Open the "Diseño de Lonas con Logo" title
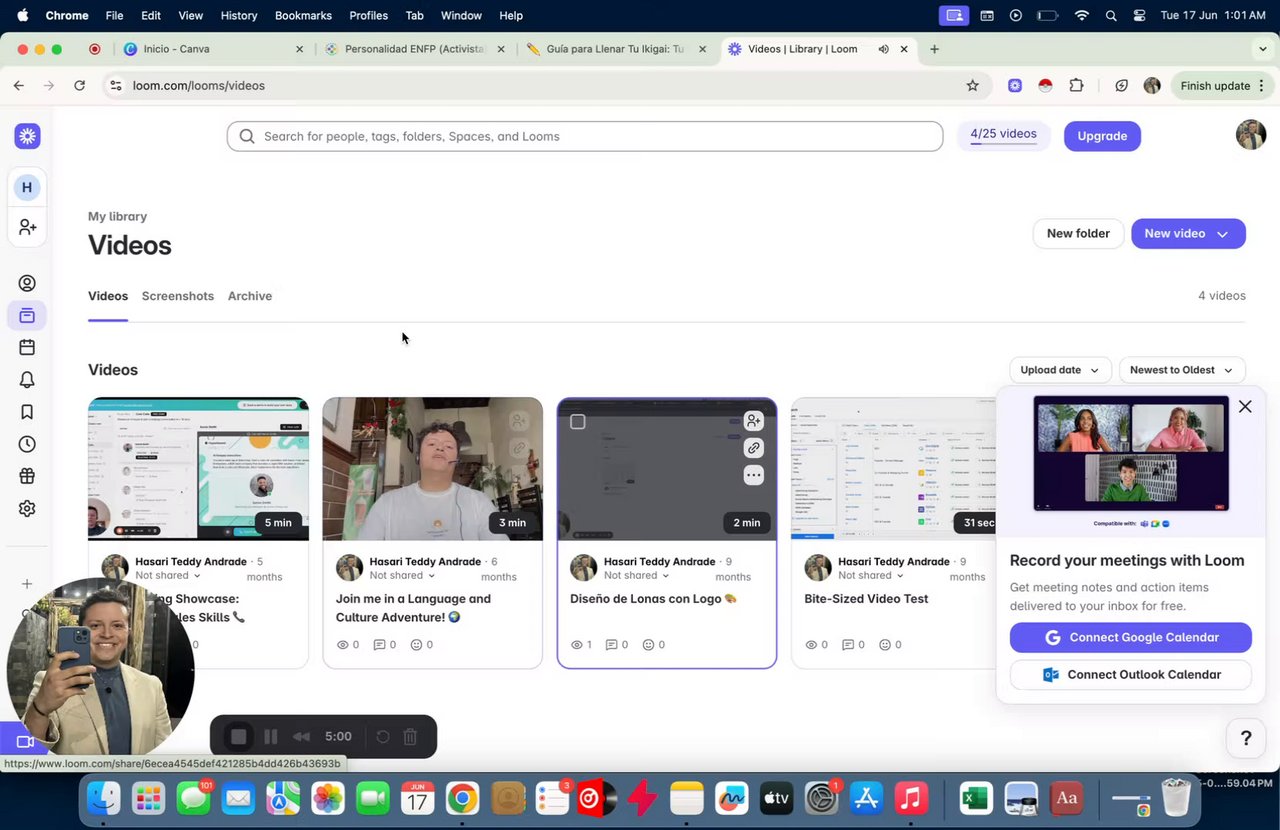Screen dimensions: 1280x830 pyautogui.click(x=653, y=599)
